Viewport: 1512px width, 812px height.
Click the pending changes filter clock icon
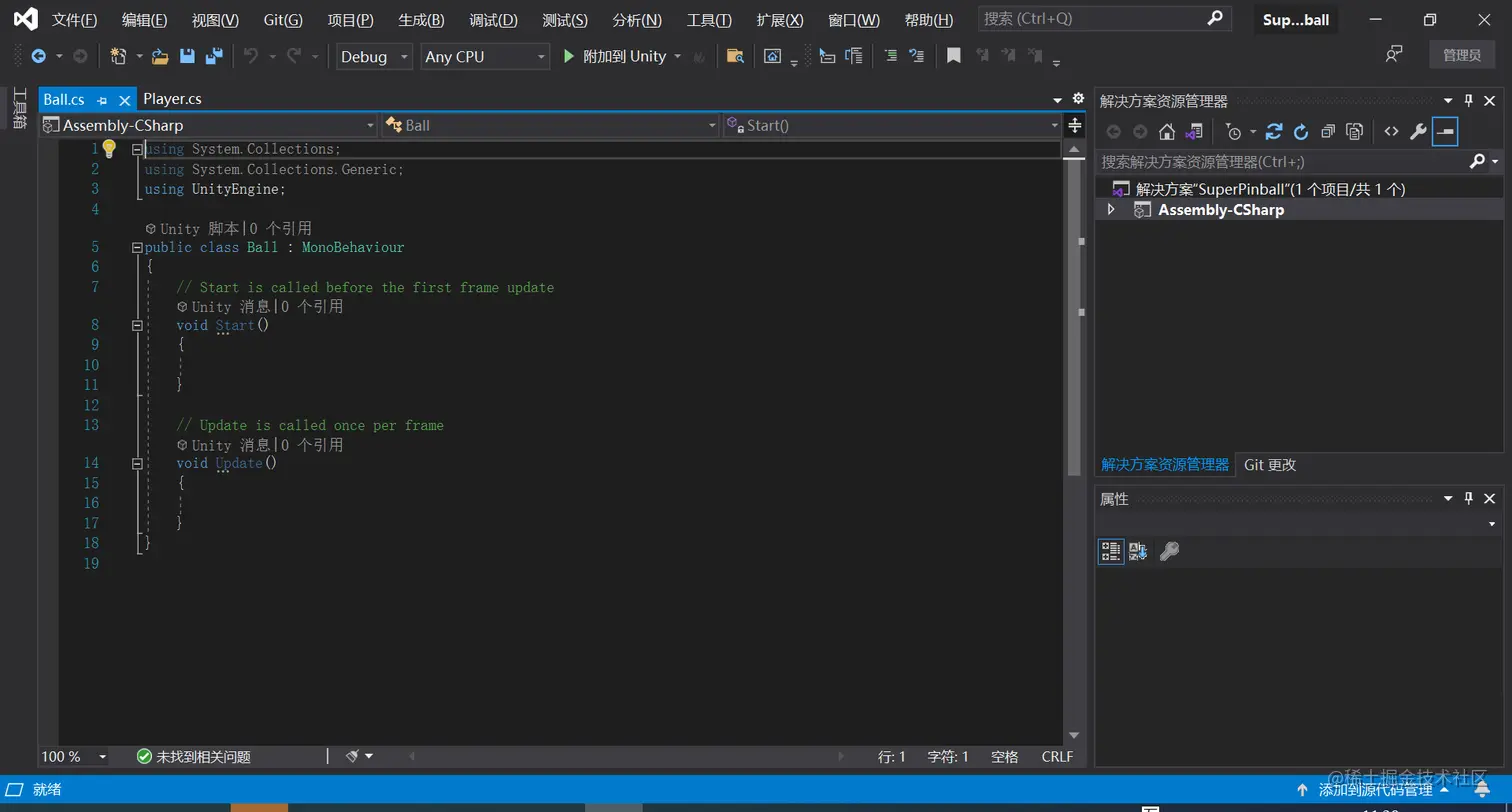point(1233,131)
